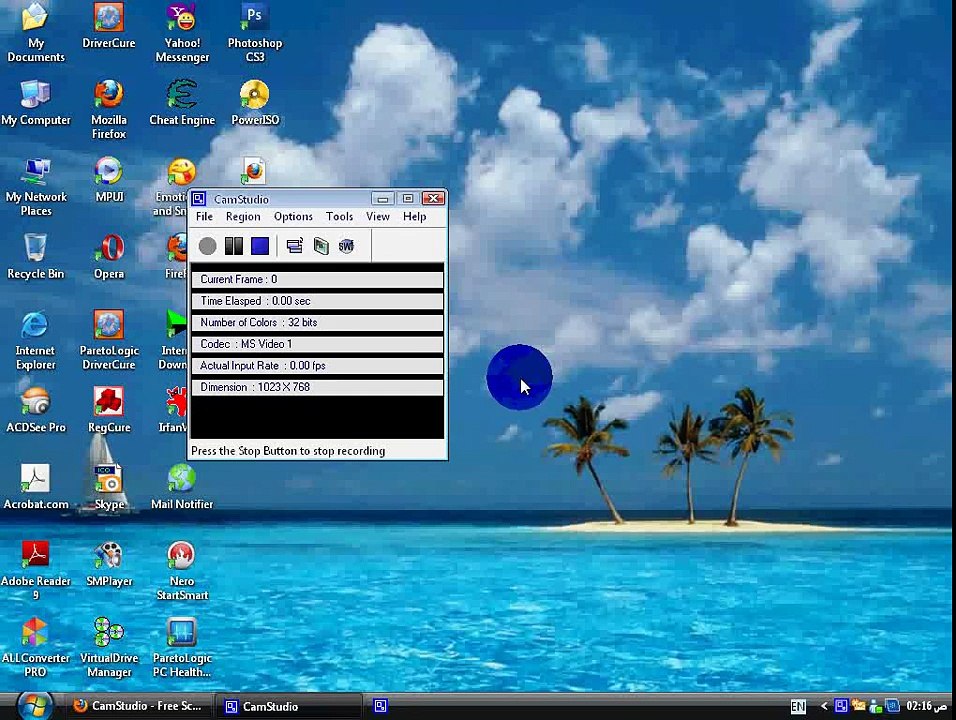
Task: Expand hidden system tray icons arrow
Action: click(824, 706)
